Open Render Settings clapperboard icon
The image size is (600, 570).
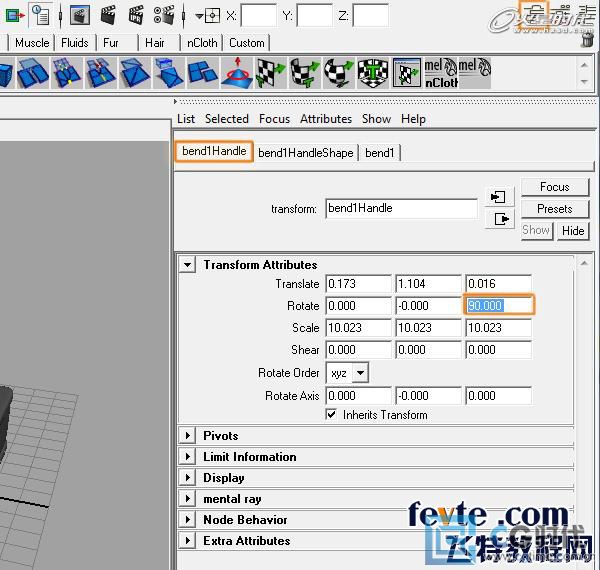163,16
